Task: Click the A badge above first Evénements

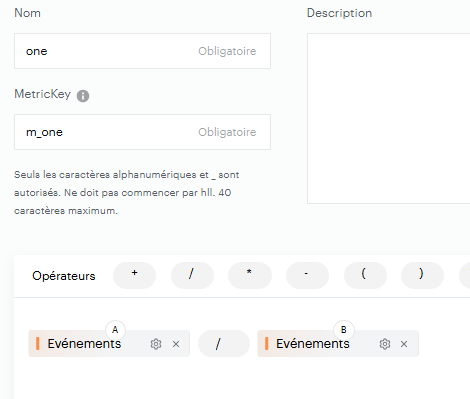Action: [x=115, y=330]
